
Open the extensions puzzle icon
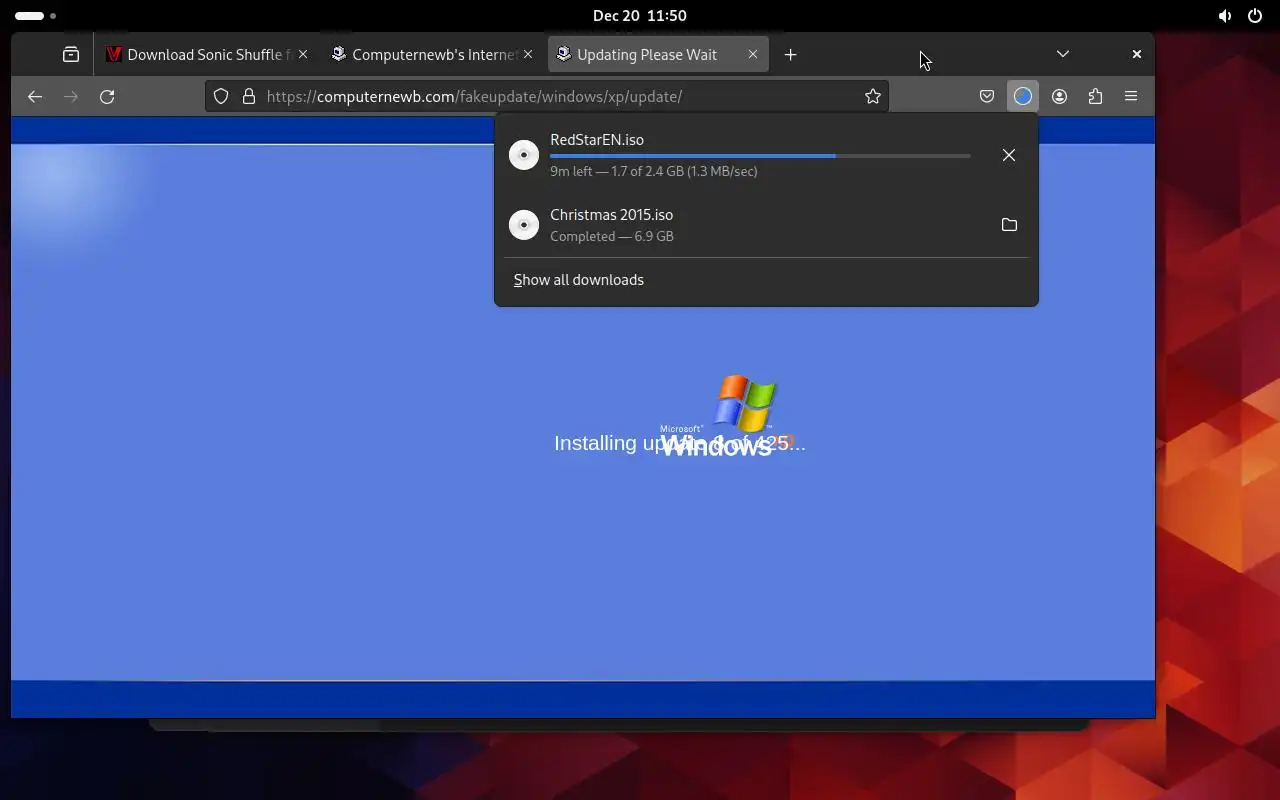click(1095, 97)
